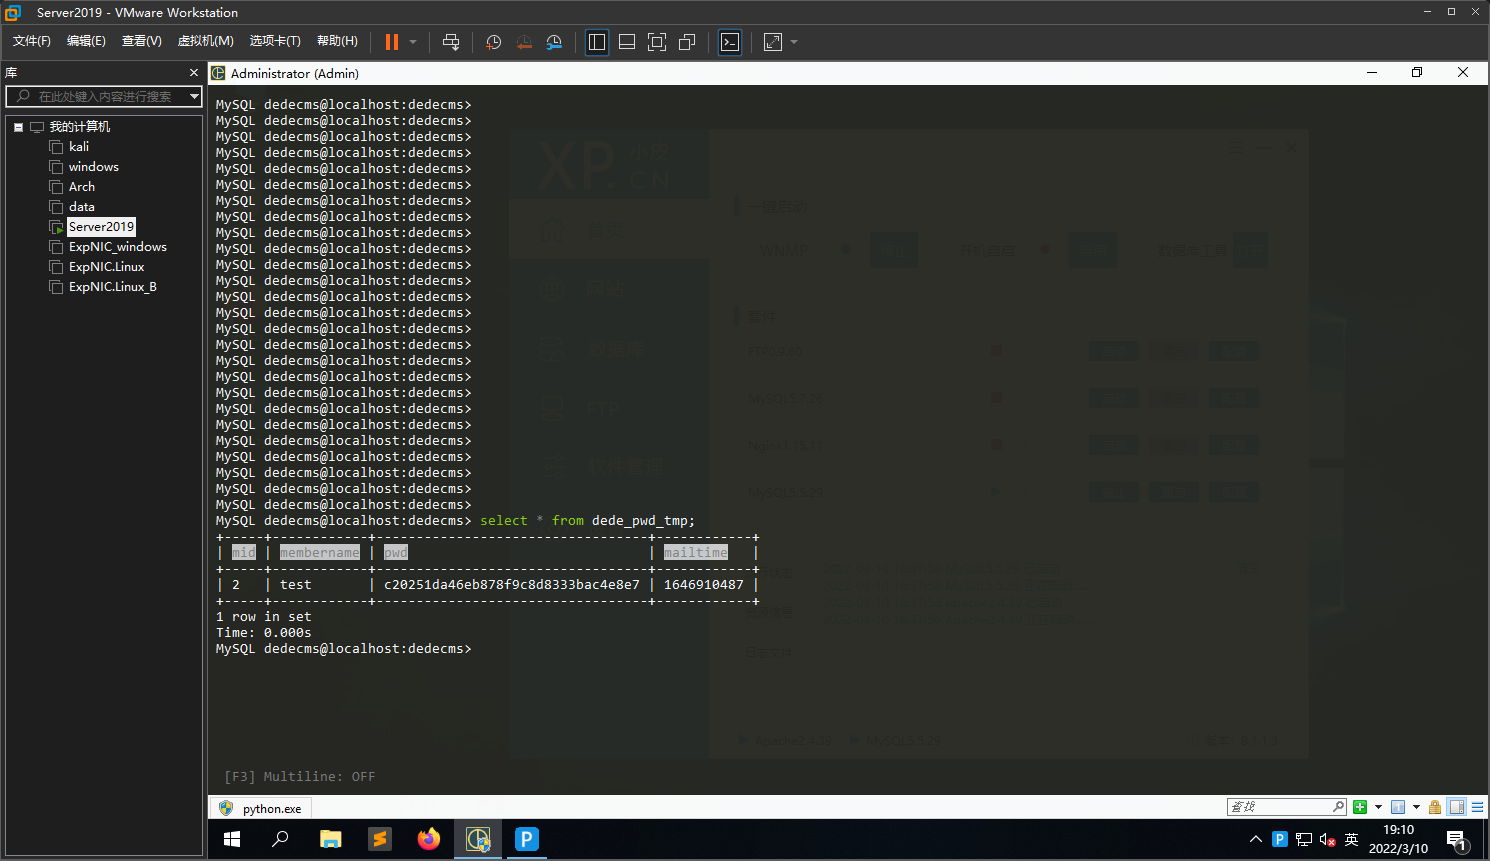
Task: Show hidden tray icons chevron
Action: point(1256,839)
